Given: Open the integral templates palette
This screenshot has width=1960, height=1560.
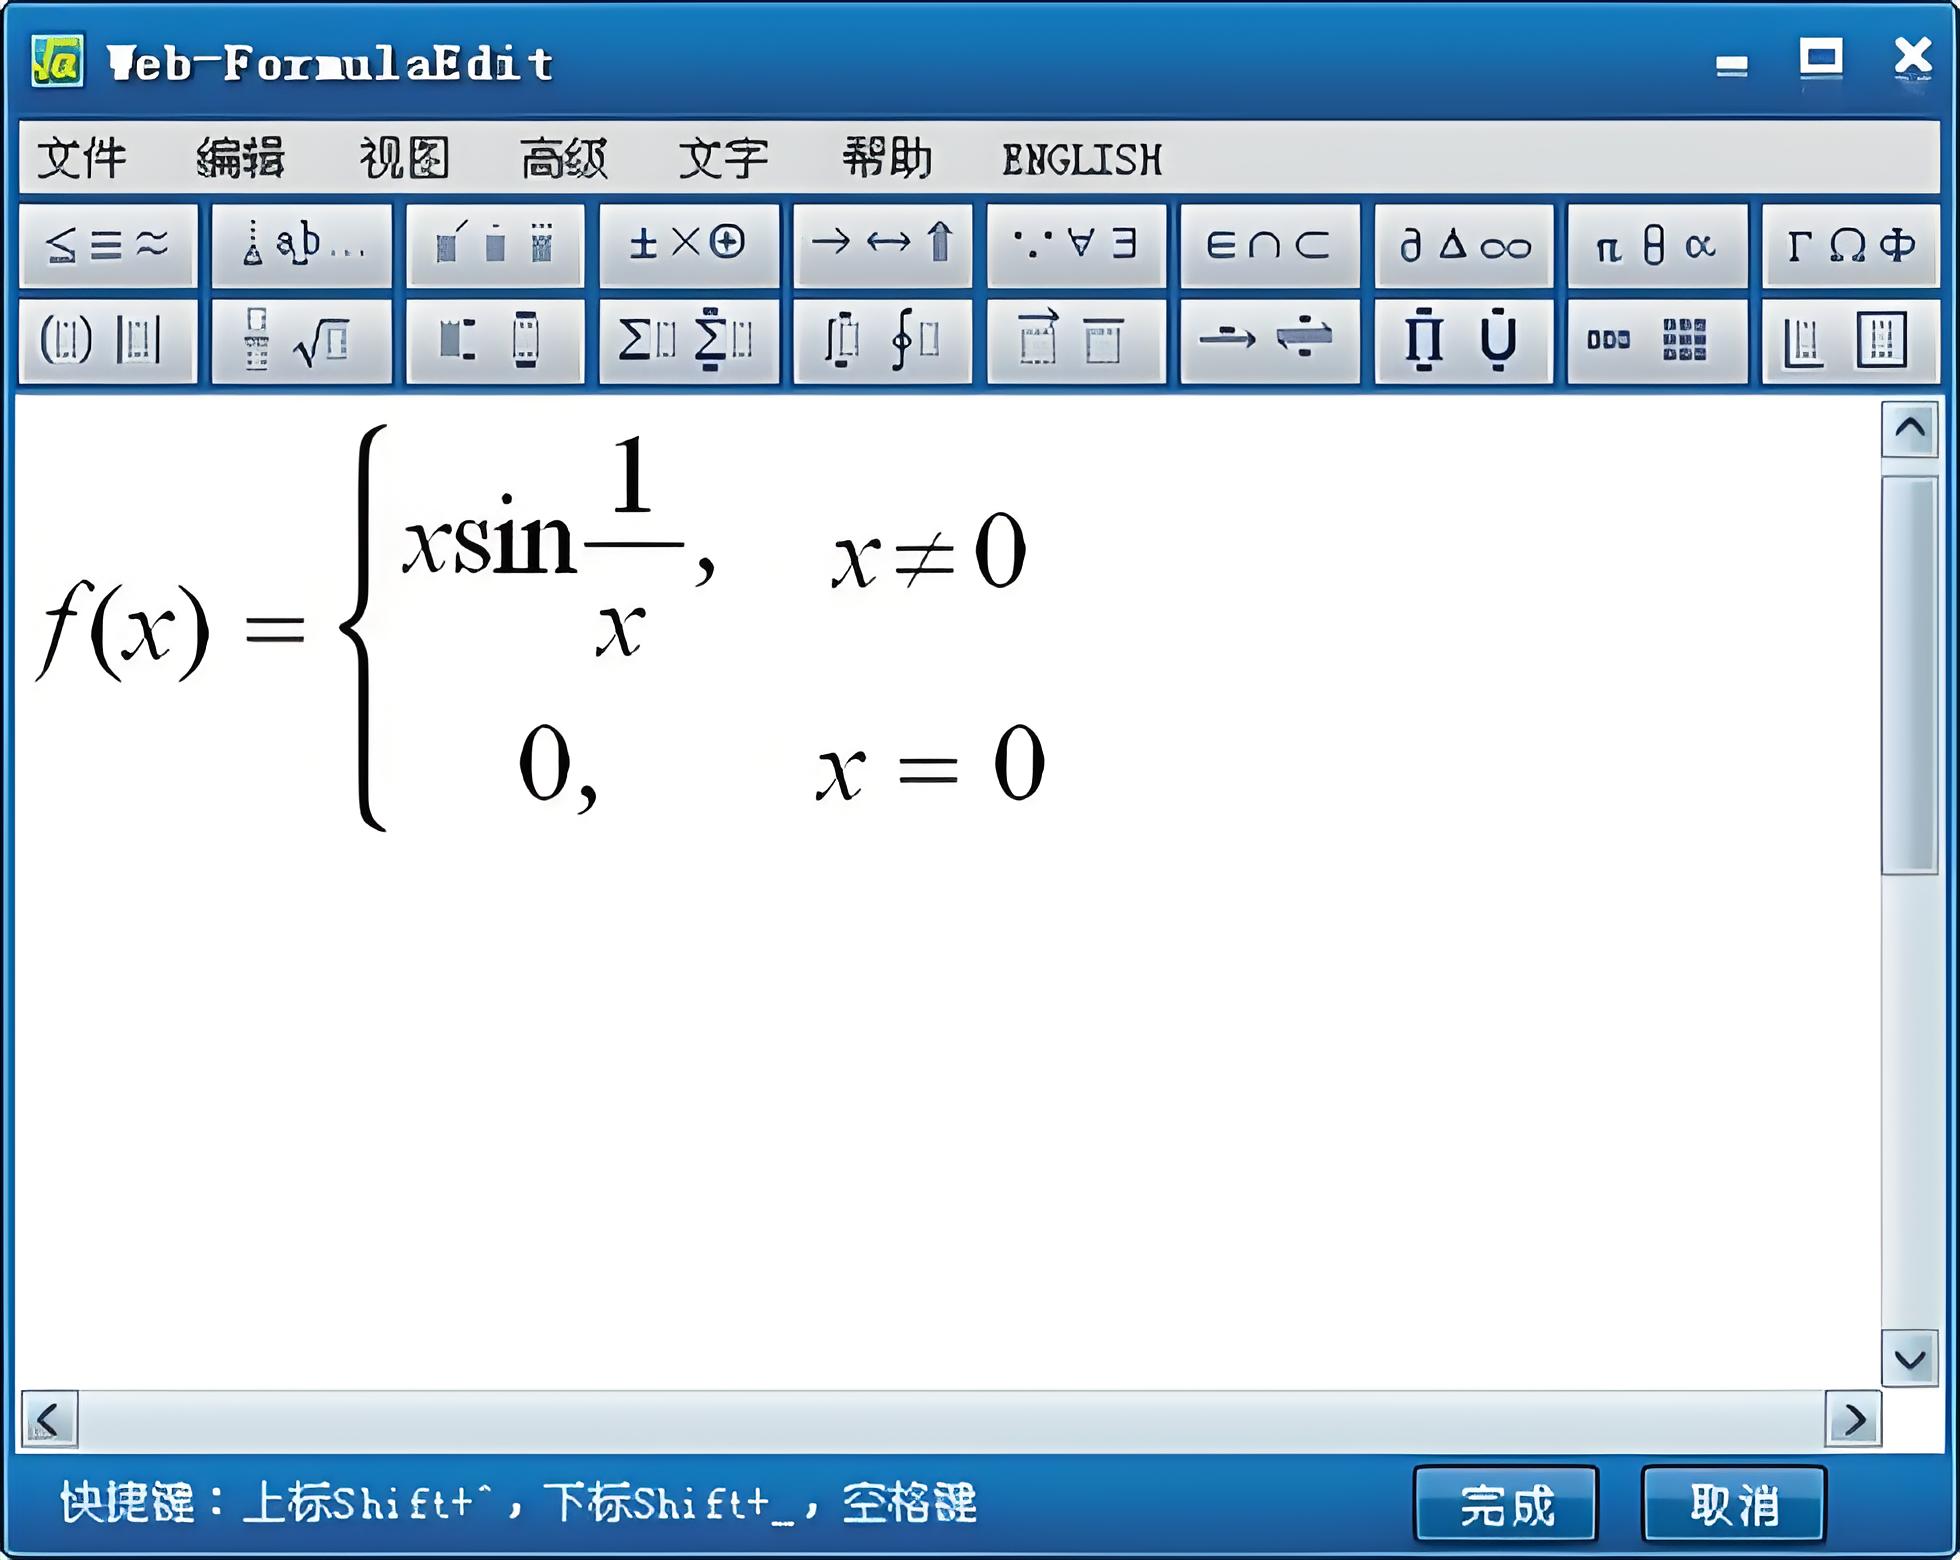Looking at the screenshot, I should [883, 340].
